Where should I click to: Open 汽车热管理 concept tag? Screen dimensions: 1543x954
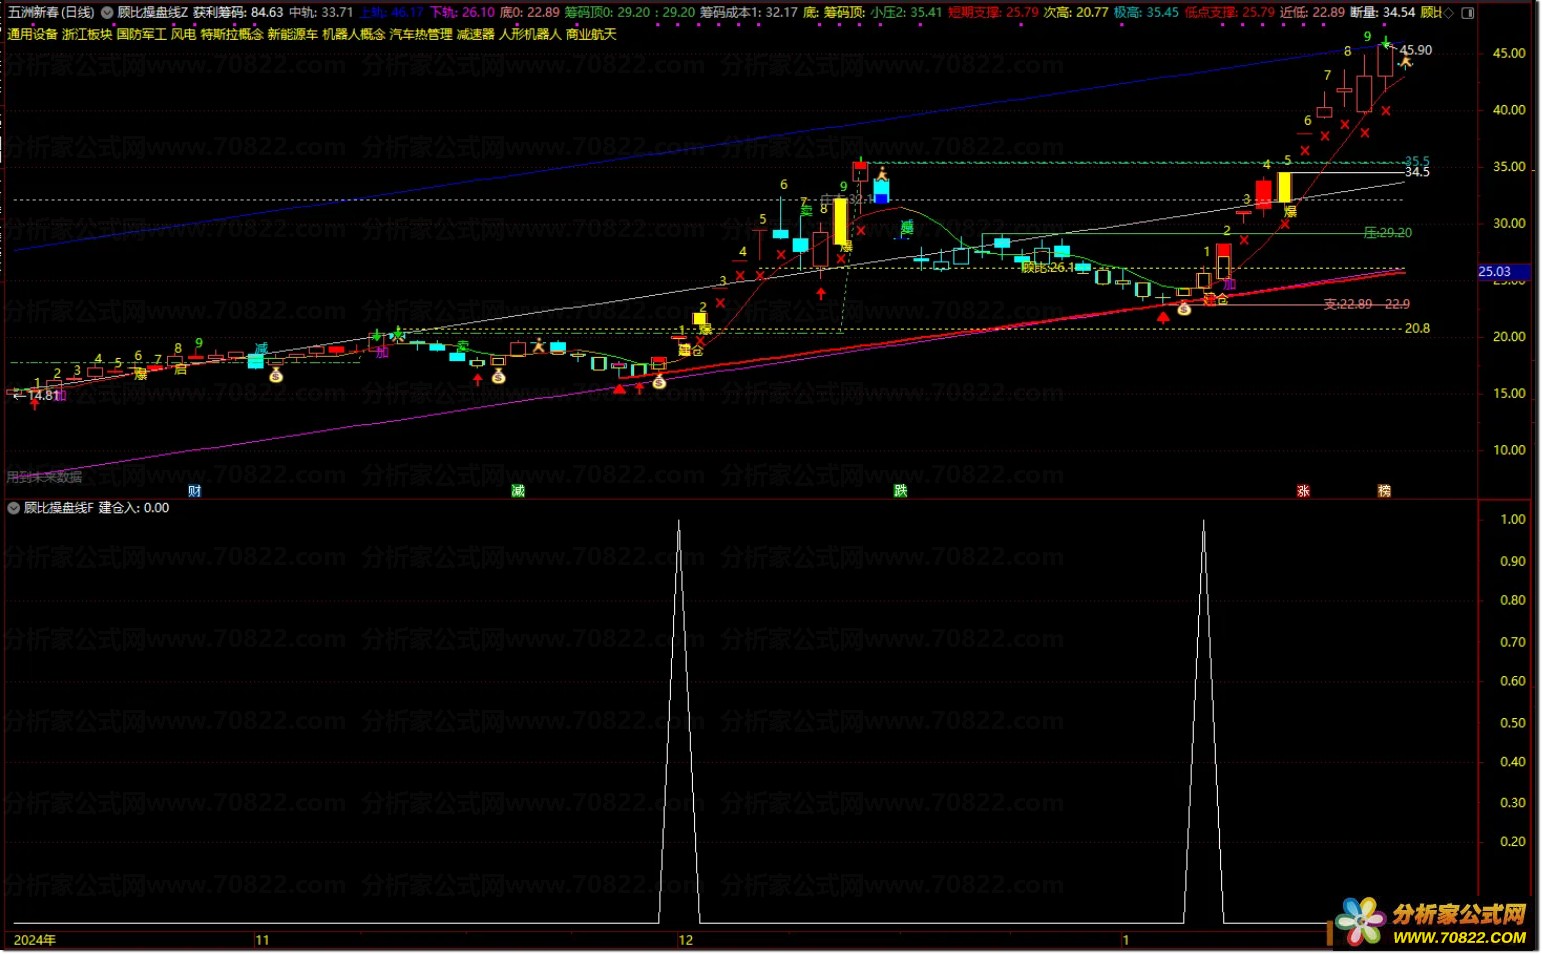pos(421,34)
